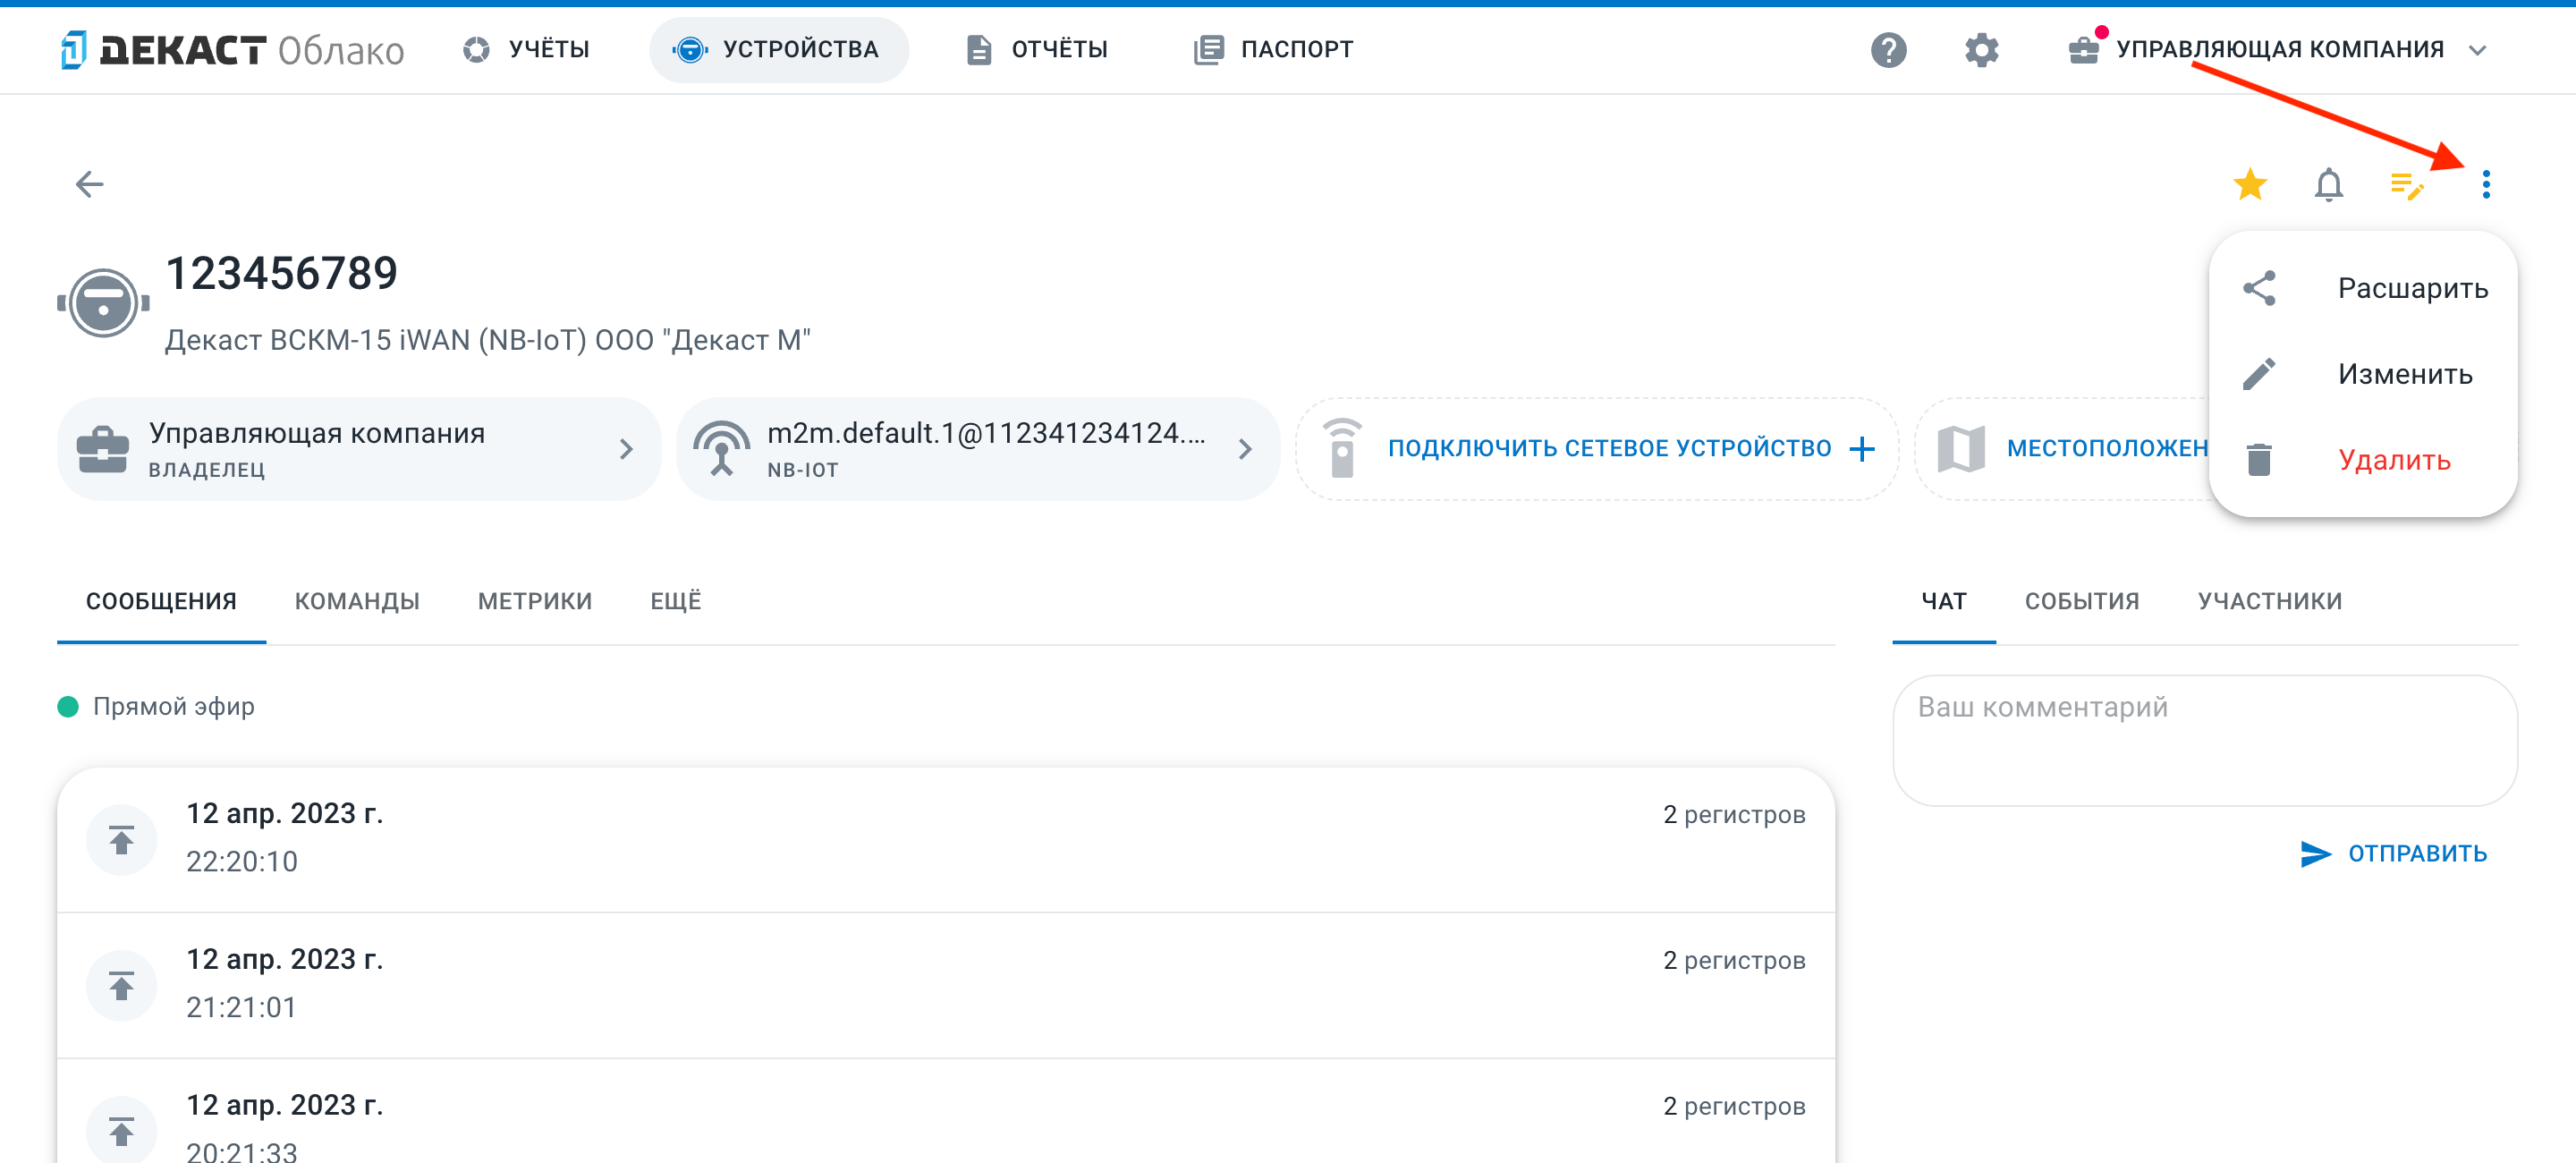Toggle the favorite star icon
Screen dimensions: 2576x1163
(x=2250, y=184)
